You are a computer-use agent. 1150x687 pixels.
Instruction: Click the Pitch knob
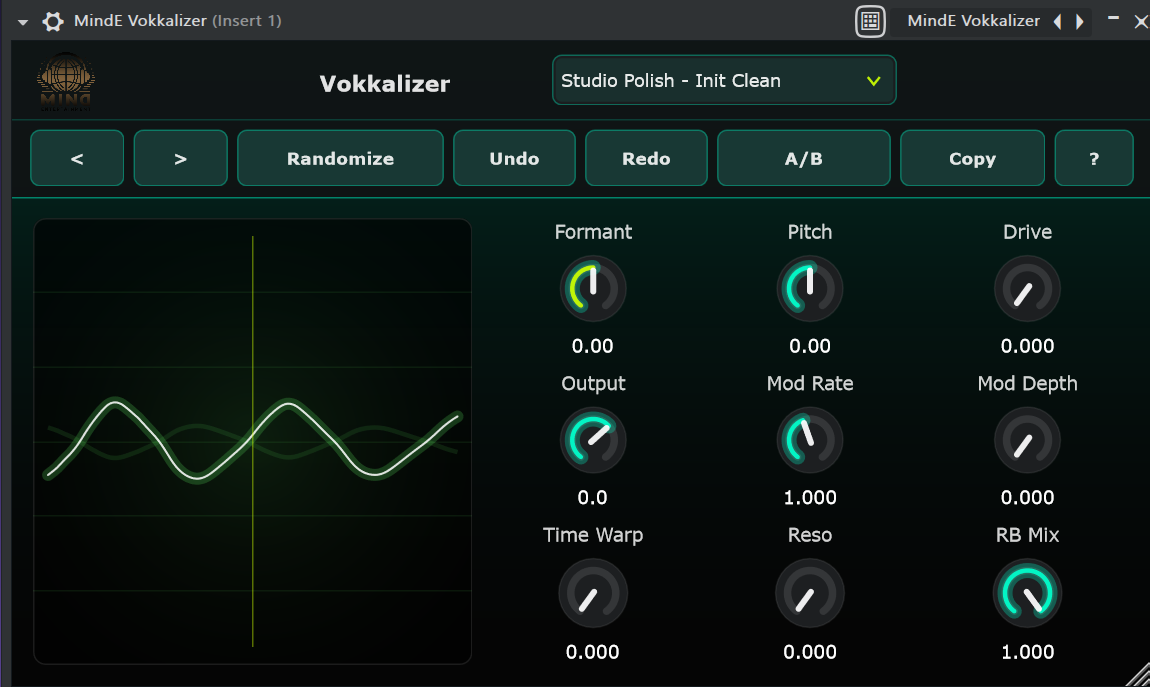[810, 288]
